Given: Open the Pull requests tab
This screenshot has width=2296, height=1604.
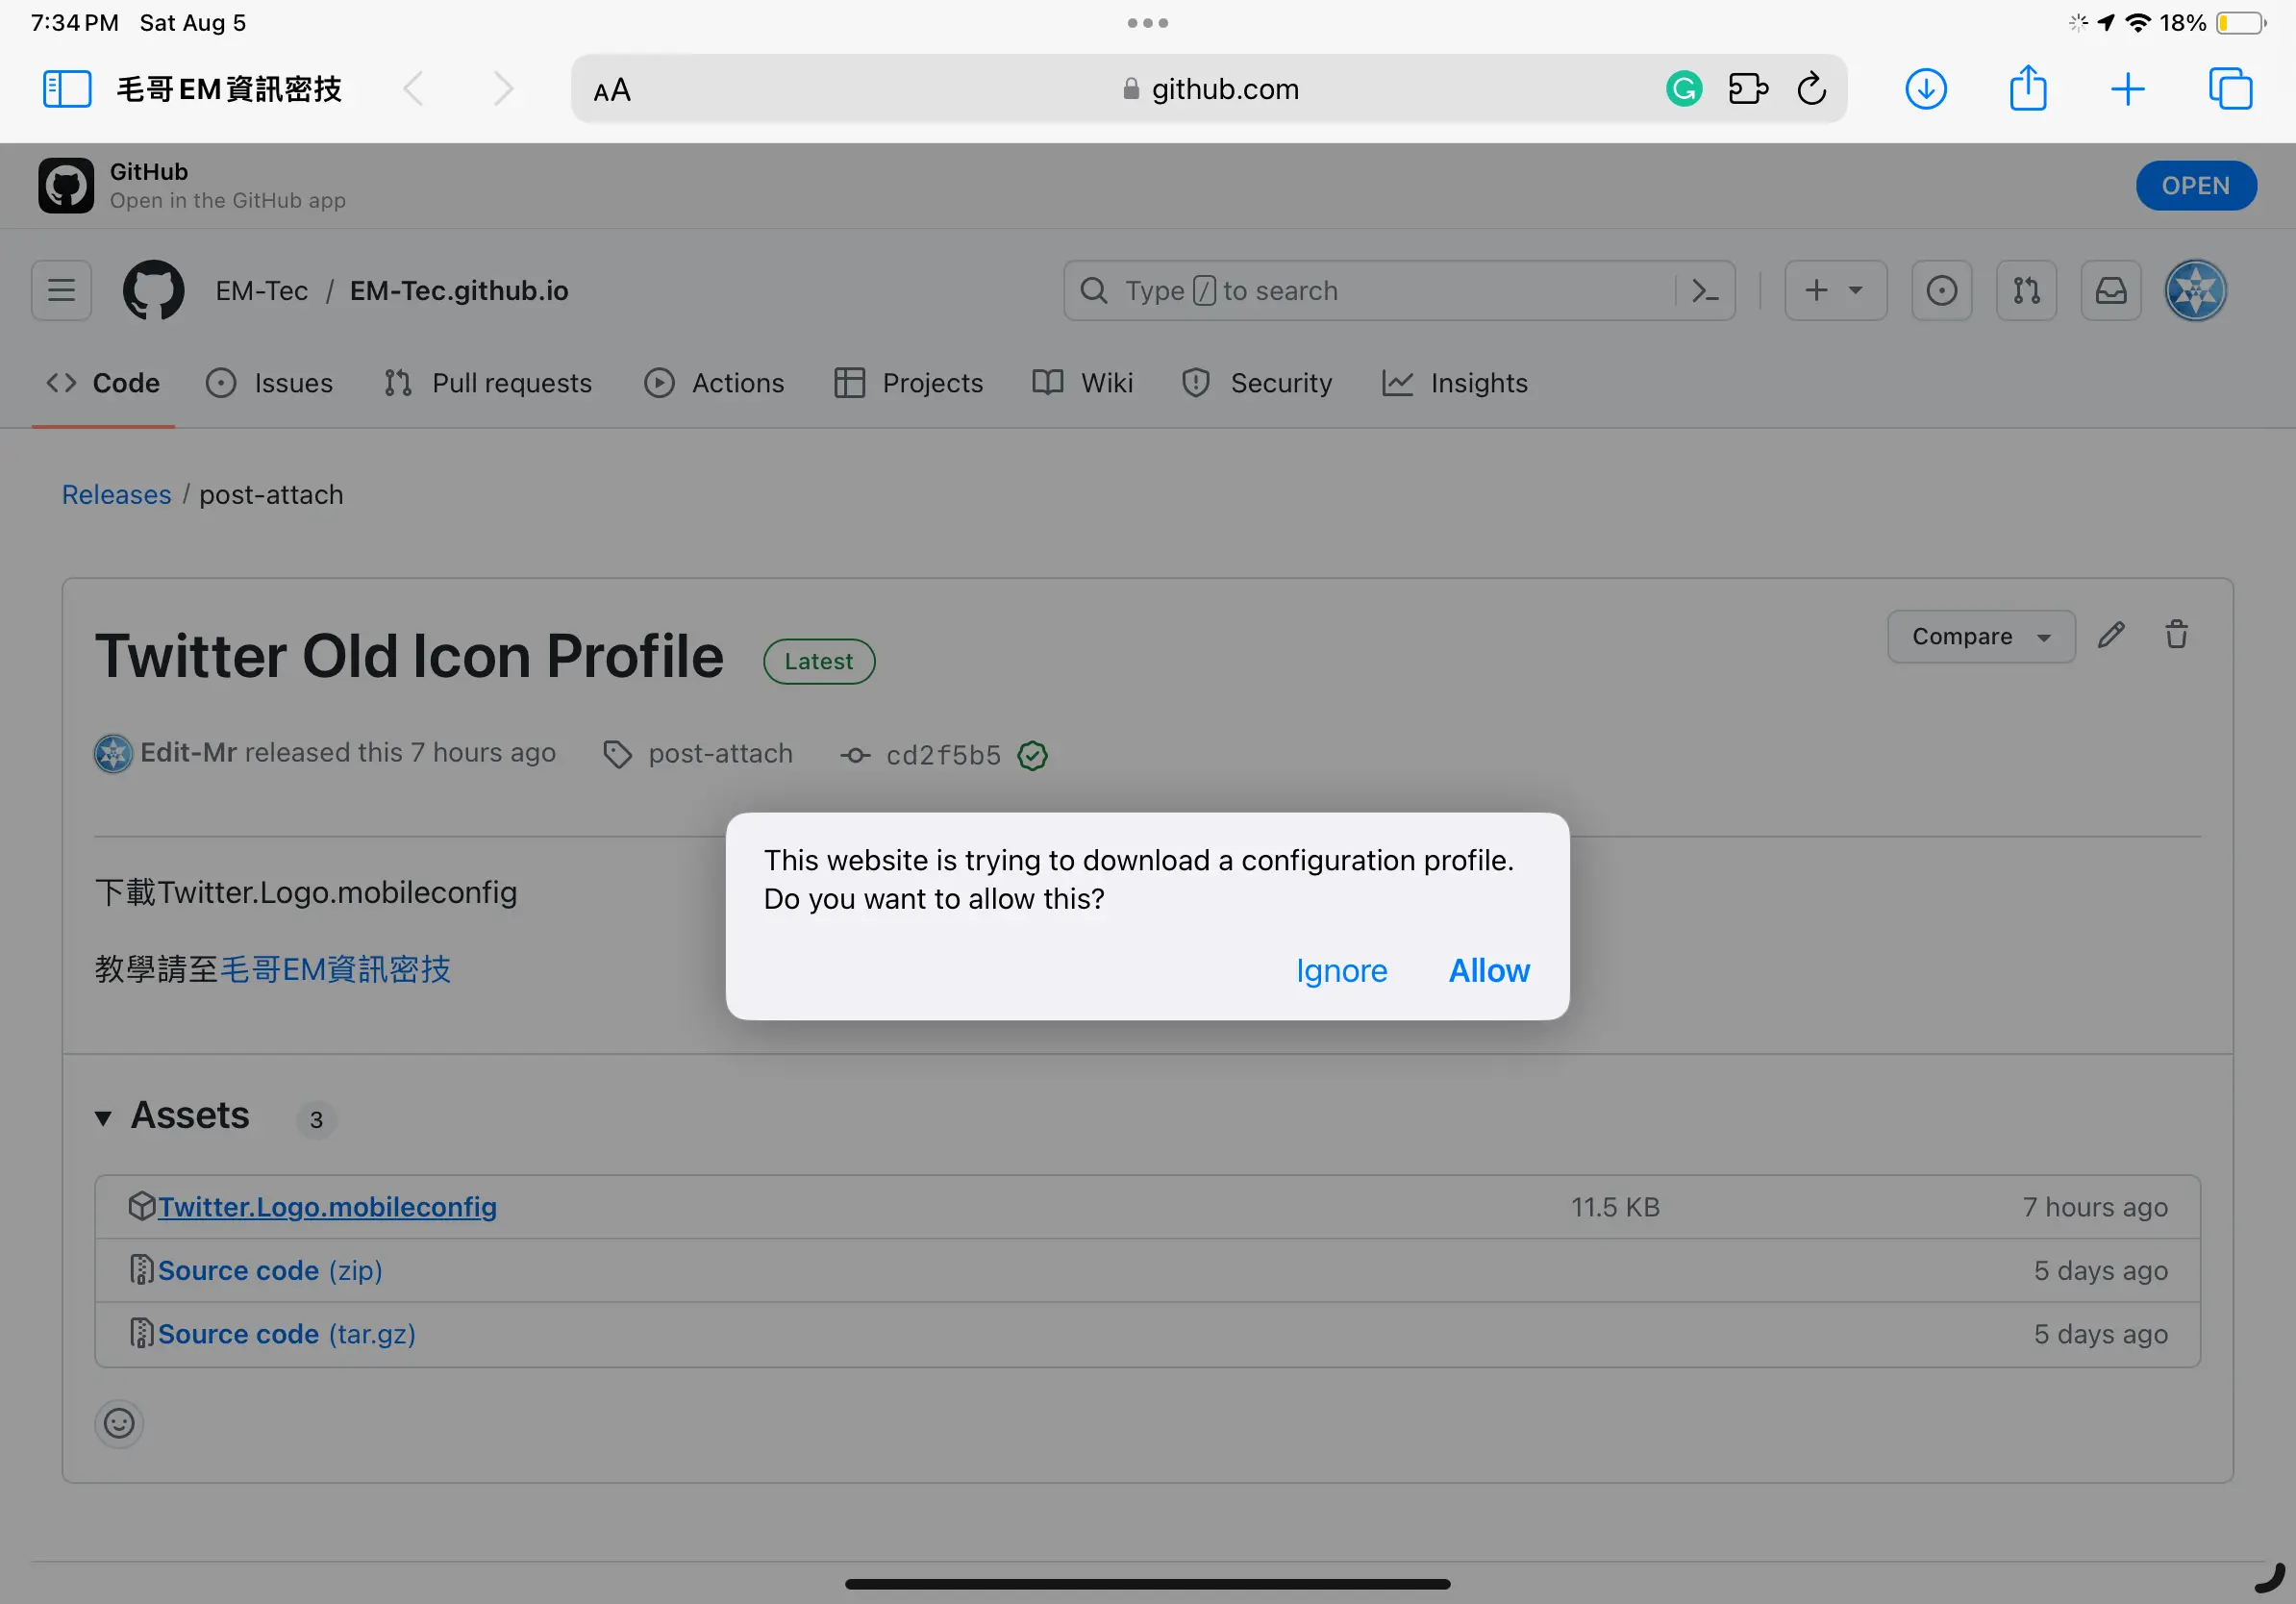Looking at the screenshot, I should [x=488, y=384].
